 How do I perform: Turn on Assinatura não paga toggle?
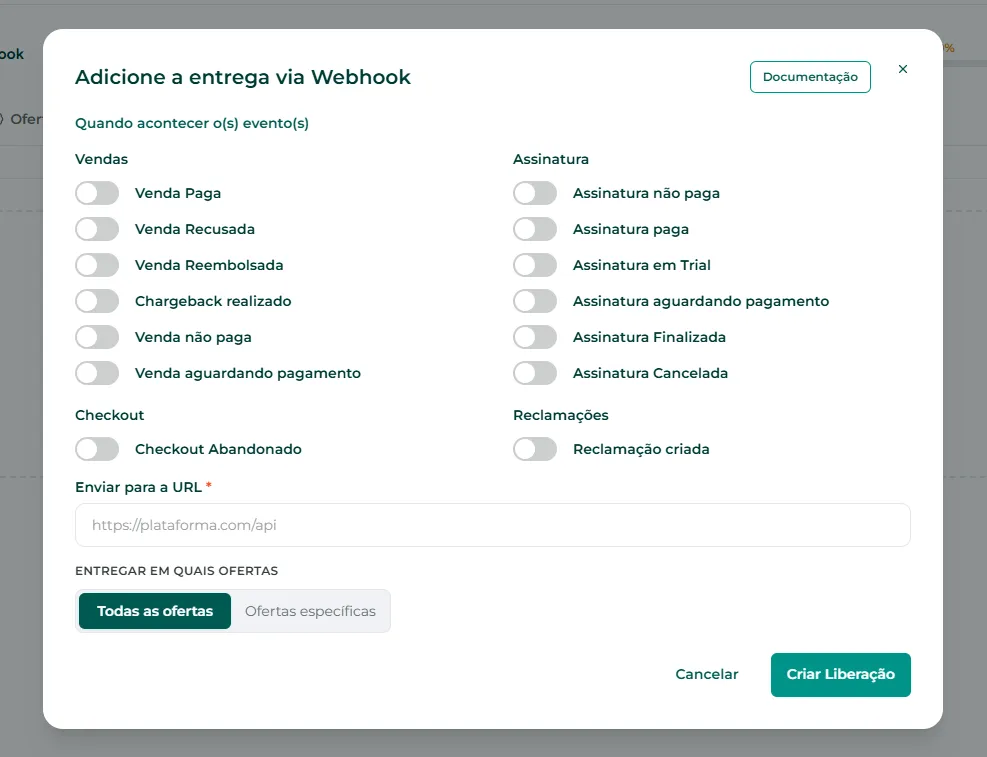point(535,193)
